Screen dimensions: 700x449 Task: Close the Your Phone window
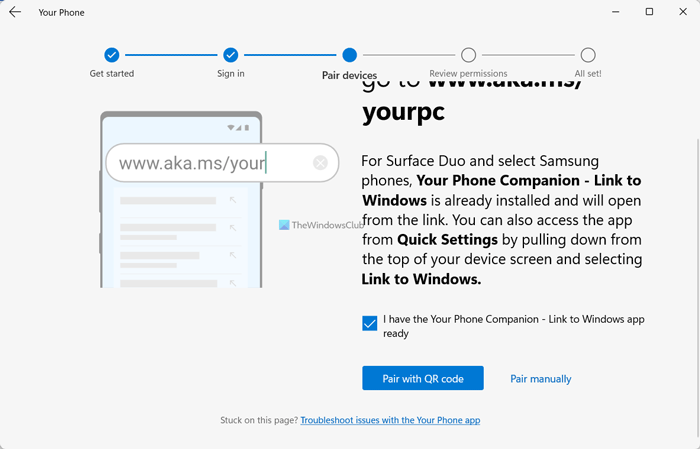tap(683, 12)
